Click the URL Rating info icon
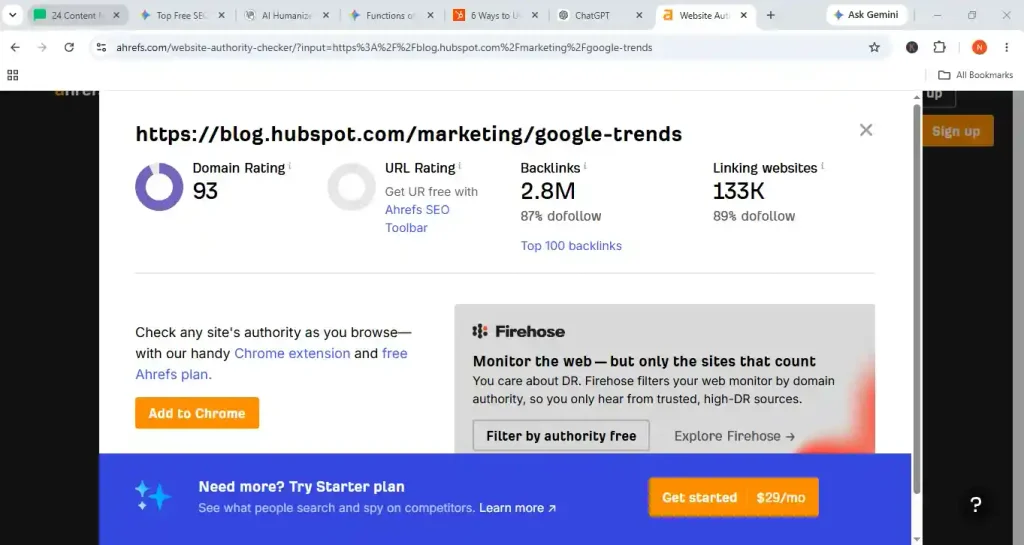Image resolution: width=1024 pixels, height=545 pixels. click(460, 166)
